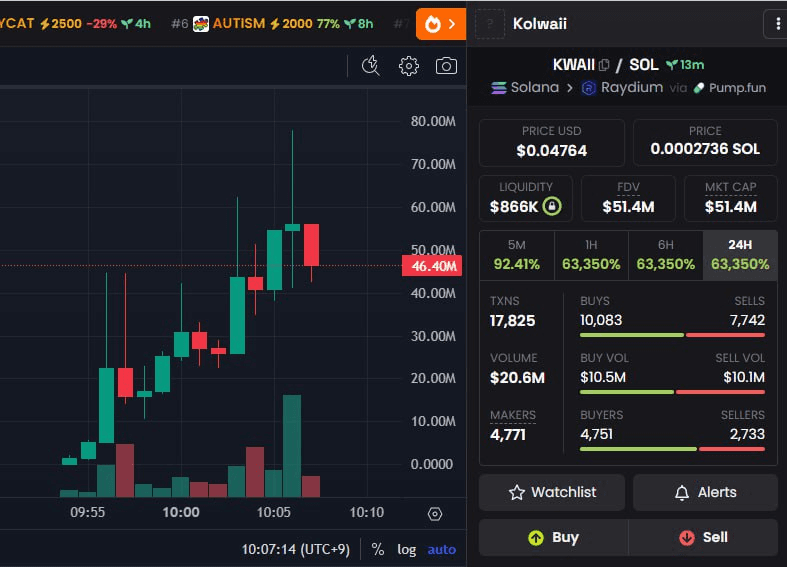
Task: Click the VOLUME $20.6M value
Action: pyautogui.click(x=517, y=378)
